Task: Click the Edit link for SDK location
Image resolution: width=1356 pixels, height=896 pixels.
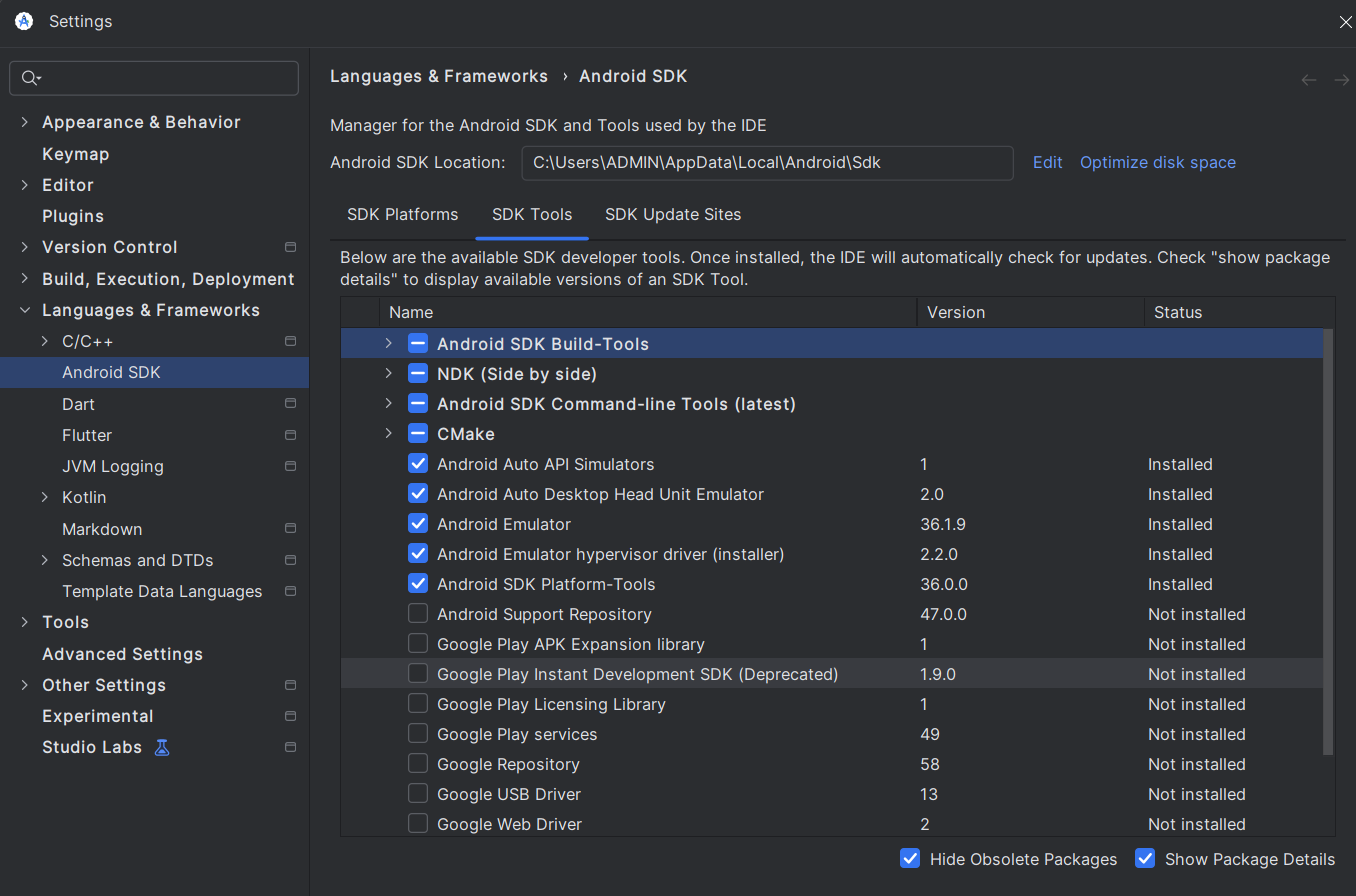Action: point(1047,162)
